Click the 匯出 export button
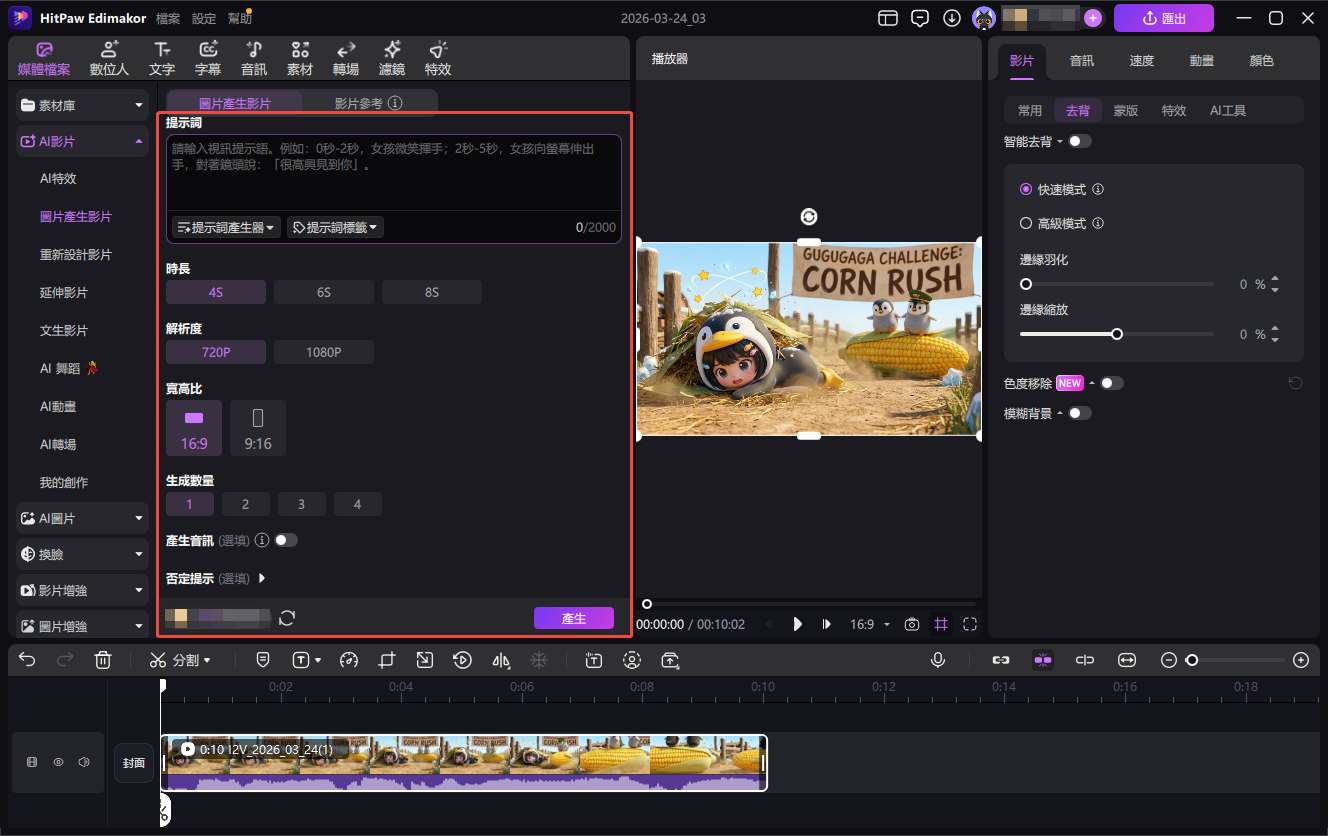This screenshot has height=836, width=1328. tap(1163, 18)
